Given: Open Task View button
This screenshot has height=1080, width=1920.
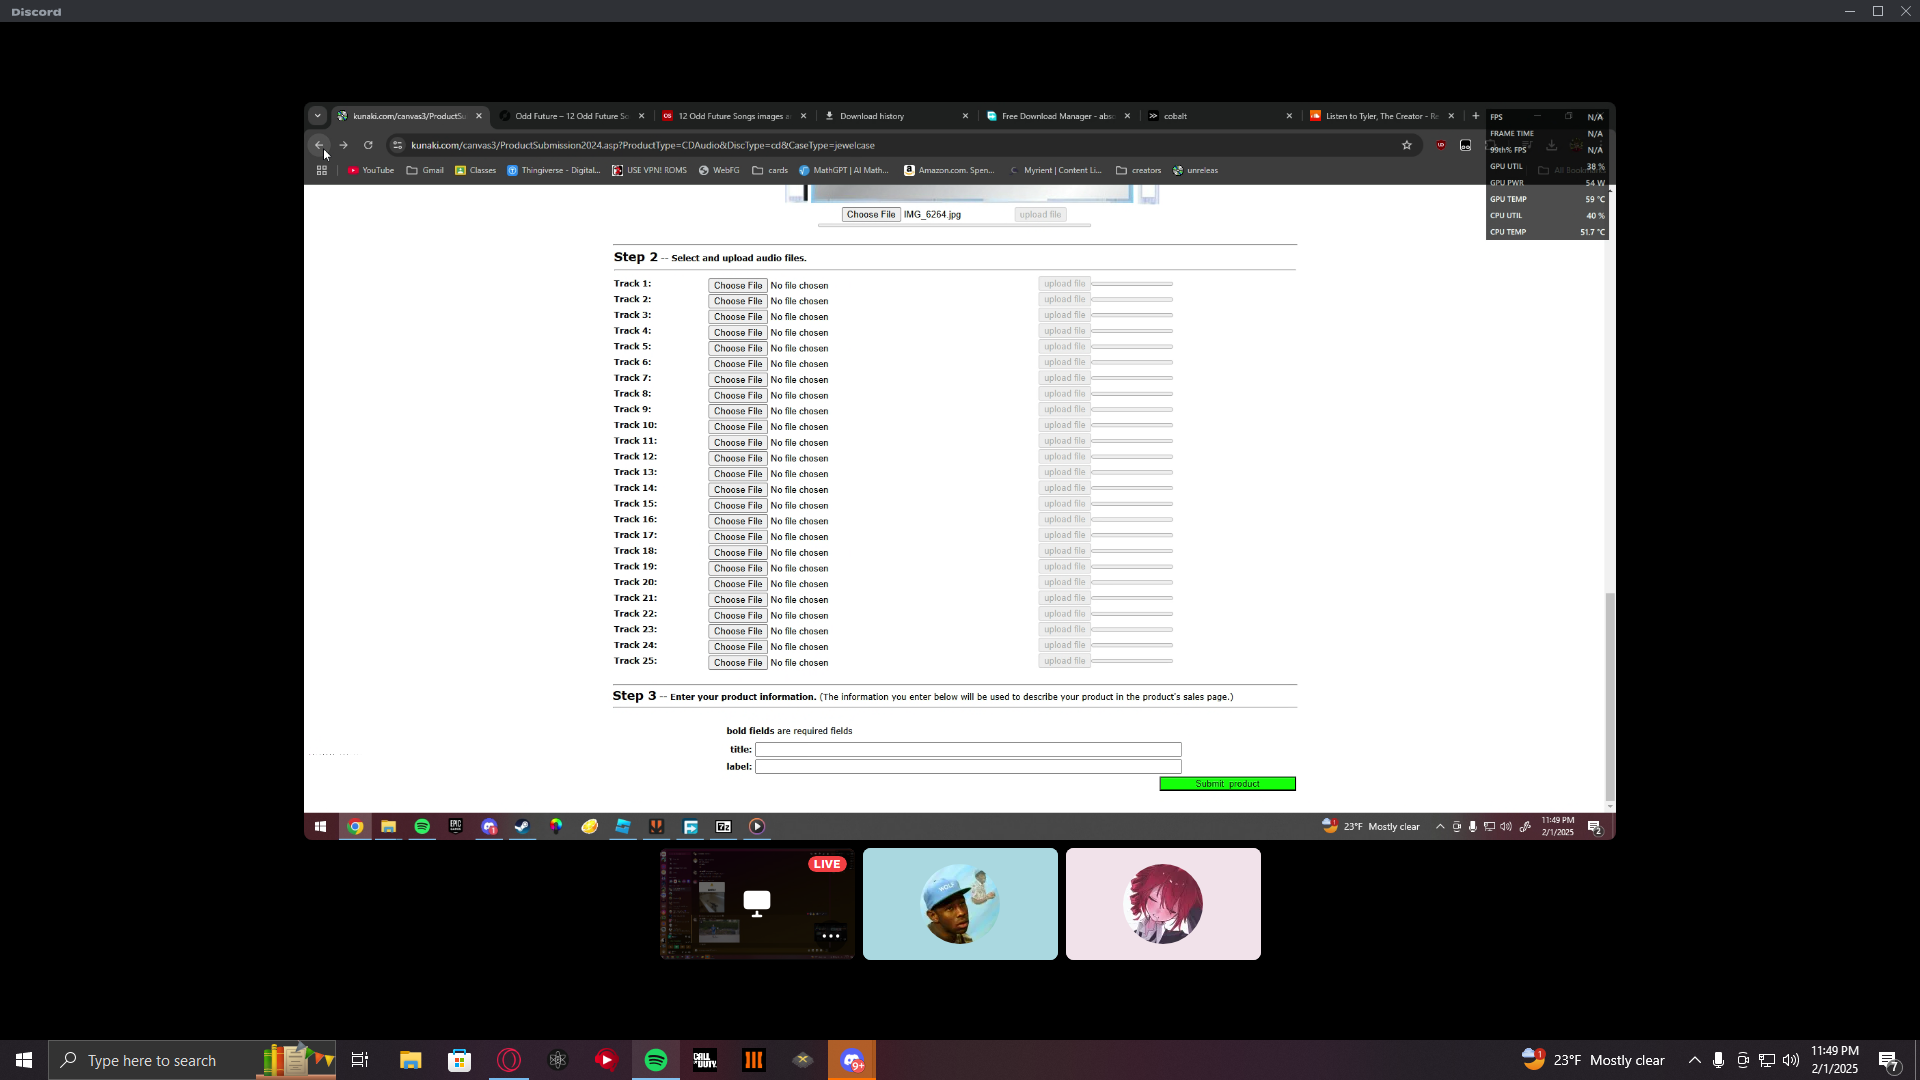Looking at the screenshot, I should click(360, 1060).
